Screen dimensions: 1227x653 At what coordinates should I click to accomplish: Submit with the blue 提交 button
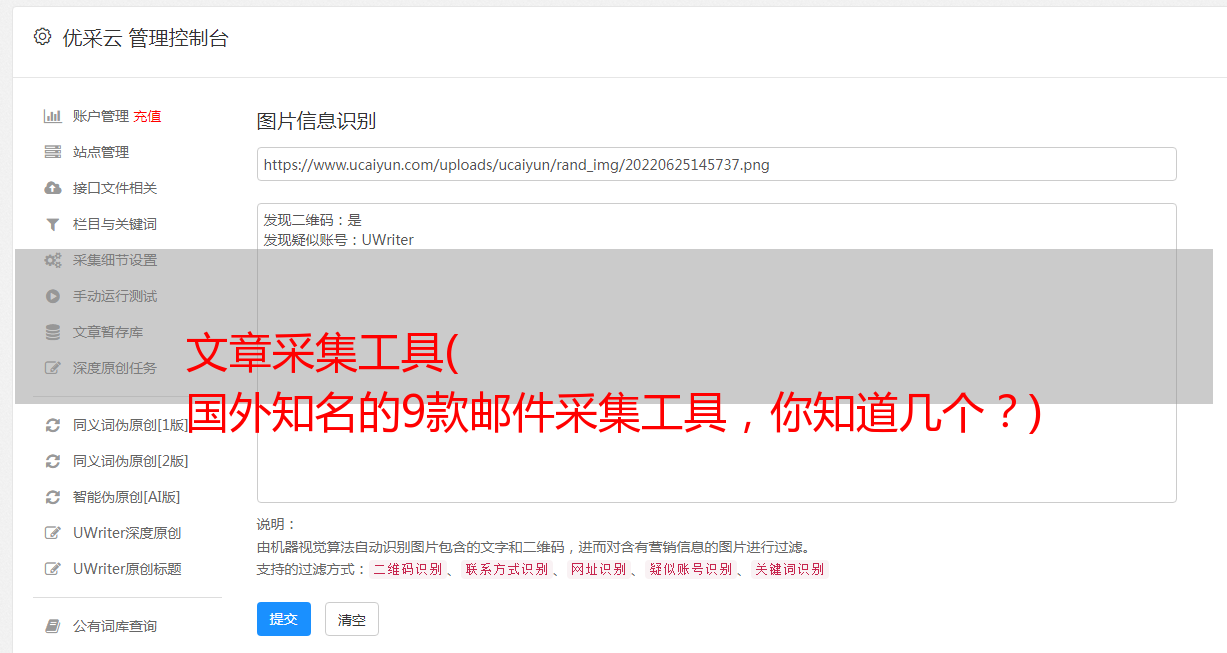pos(284,619)
